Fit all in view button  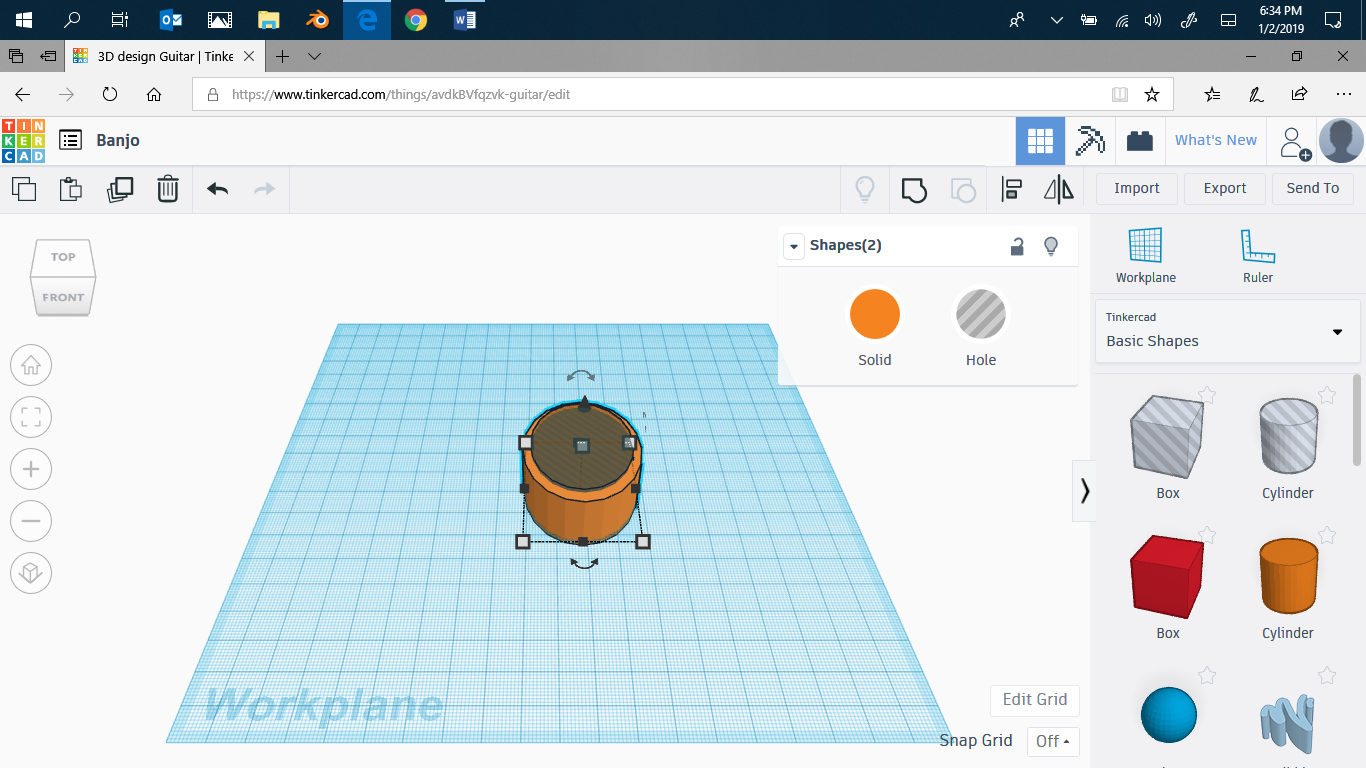point(31,417)
